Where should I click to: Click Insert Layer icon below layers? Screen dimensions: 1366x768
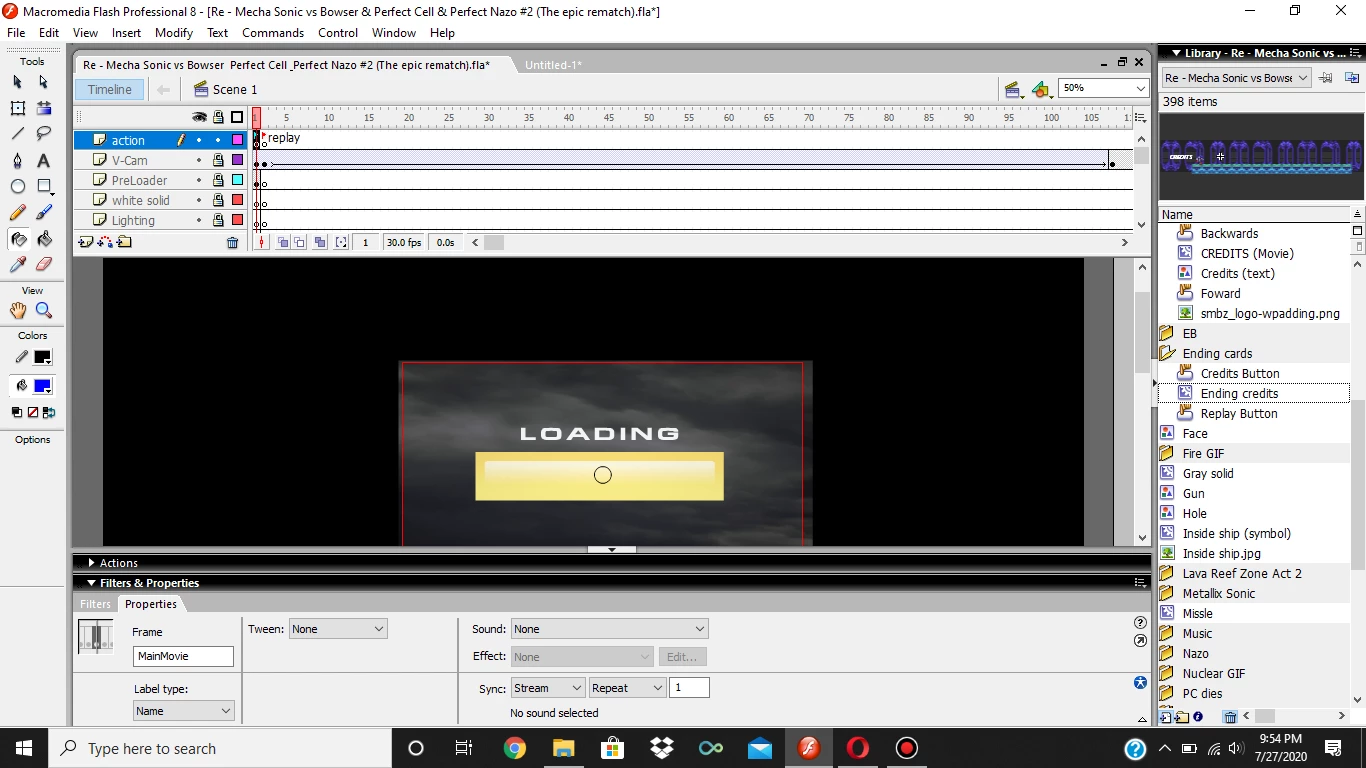[86, 242]
